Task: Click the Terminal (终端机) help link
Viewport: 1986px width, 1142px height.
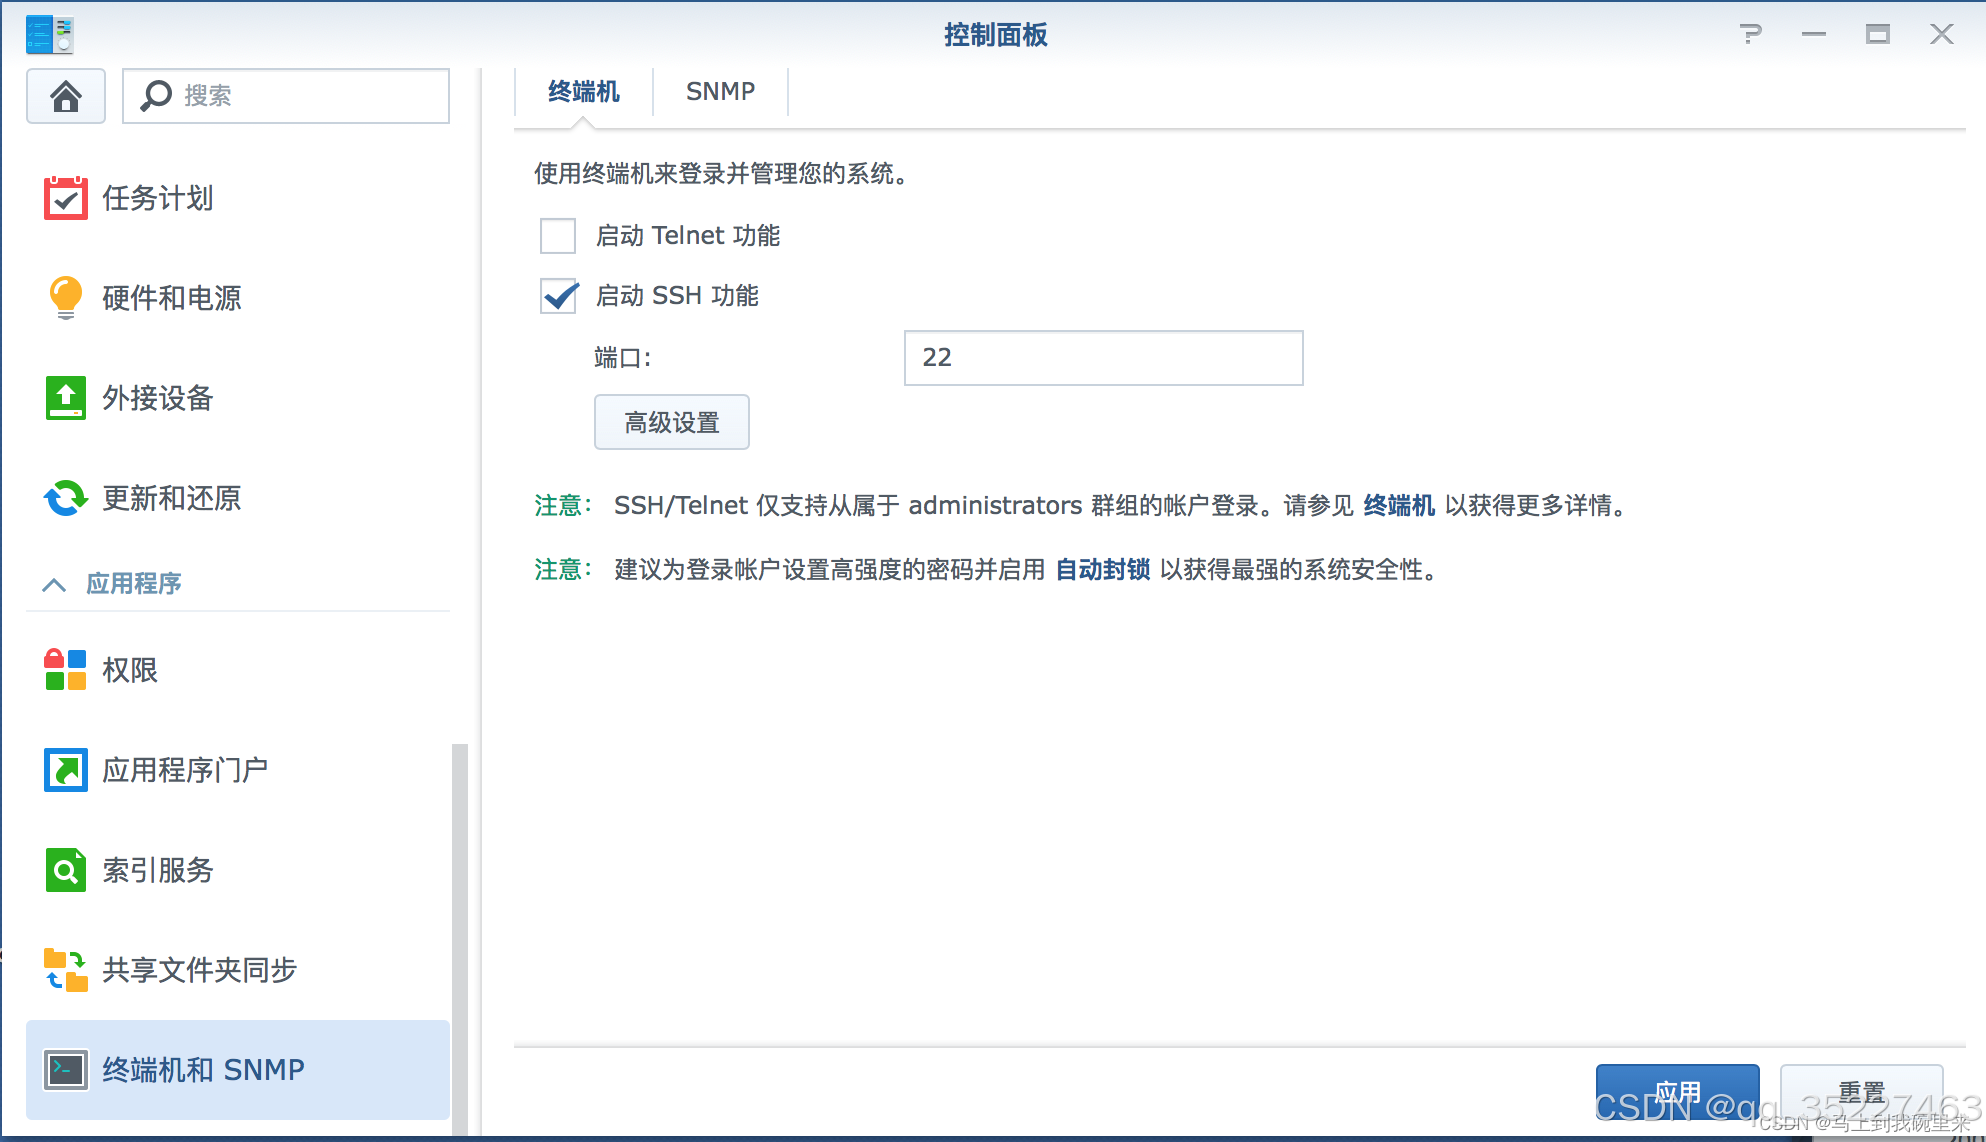Action: 1399,506
